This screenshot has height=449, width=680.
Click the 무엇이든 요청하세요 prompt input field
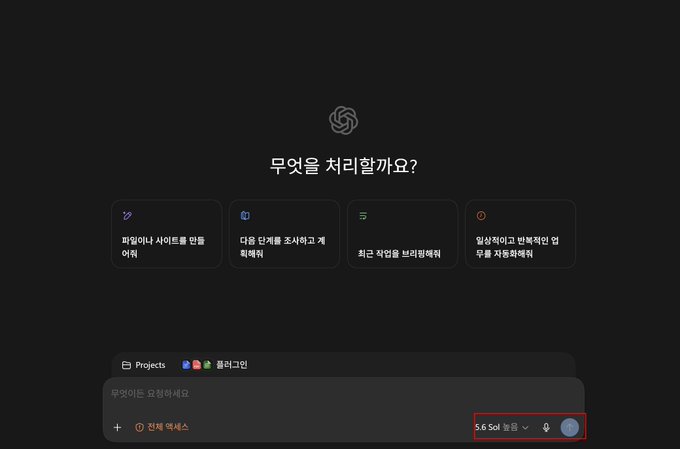coord(343,394)
